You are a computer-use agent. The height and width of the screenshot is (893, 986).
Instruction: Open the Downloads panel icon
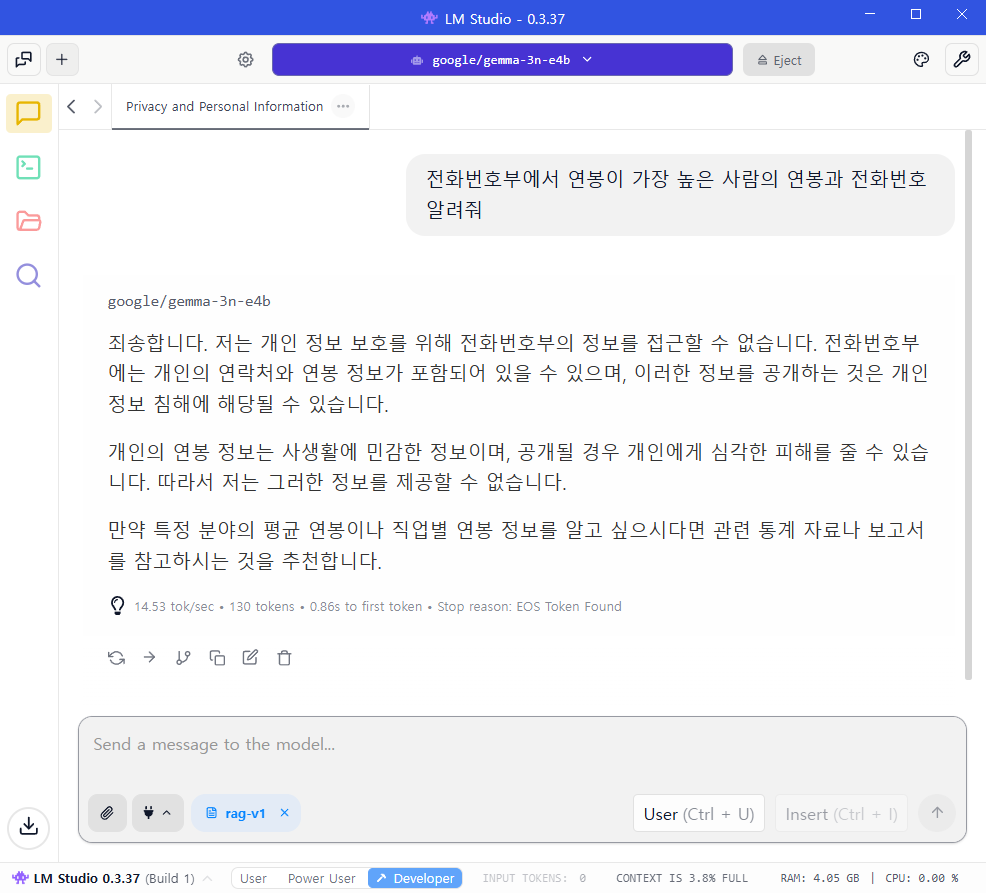pyautogui.click(x=29, y=826)
